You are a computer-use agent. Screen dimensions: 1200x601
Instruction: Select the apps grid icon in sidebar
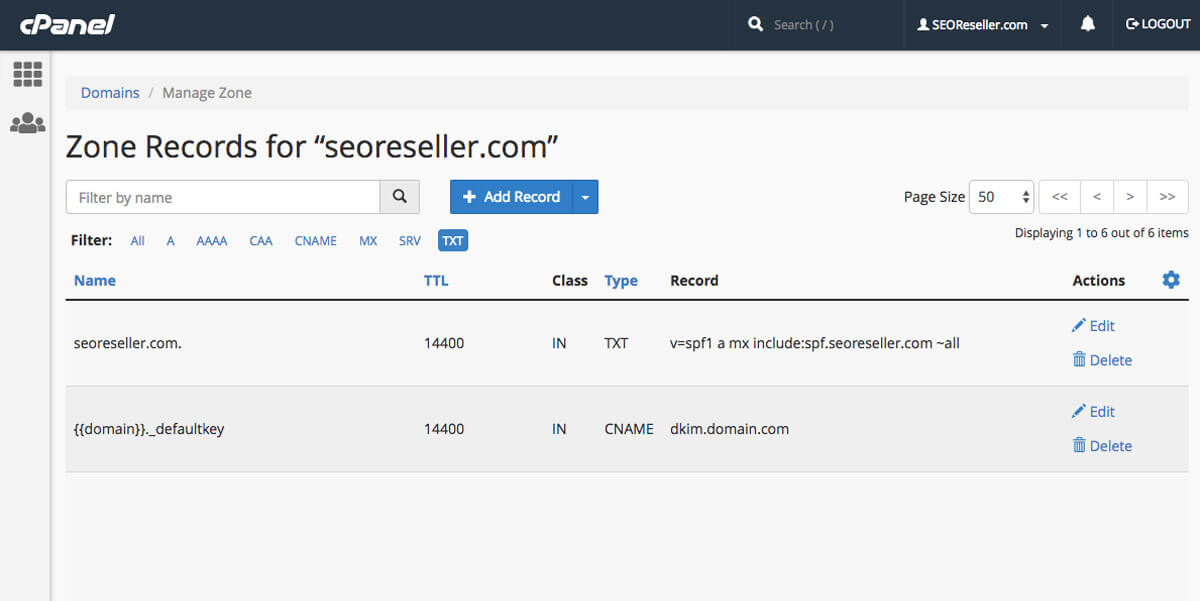(27, 74)
